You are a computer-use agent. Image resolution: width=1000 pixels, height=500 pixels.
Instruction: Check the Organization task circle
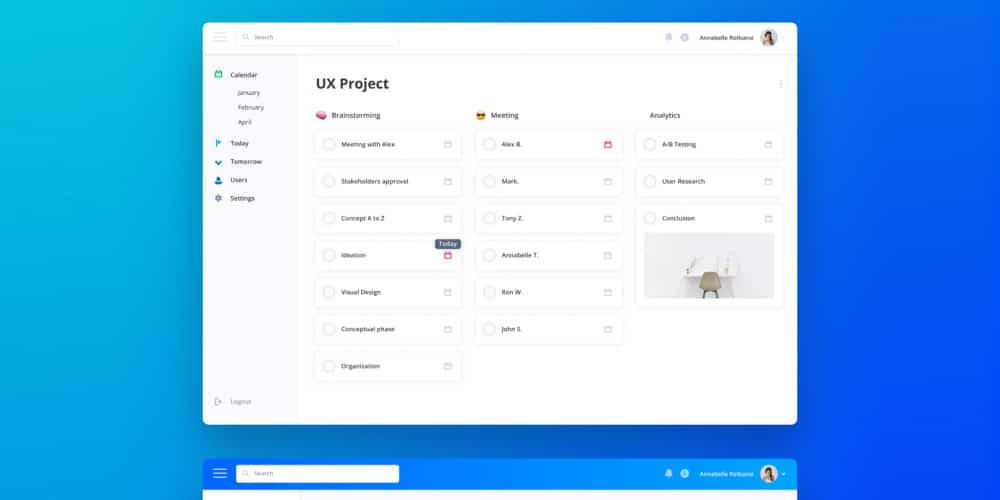pyautogui.click(x=329, y=366)
